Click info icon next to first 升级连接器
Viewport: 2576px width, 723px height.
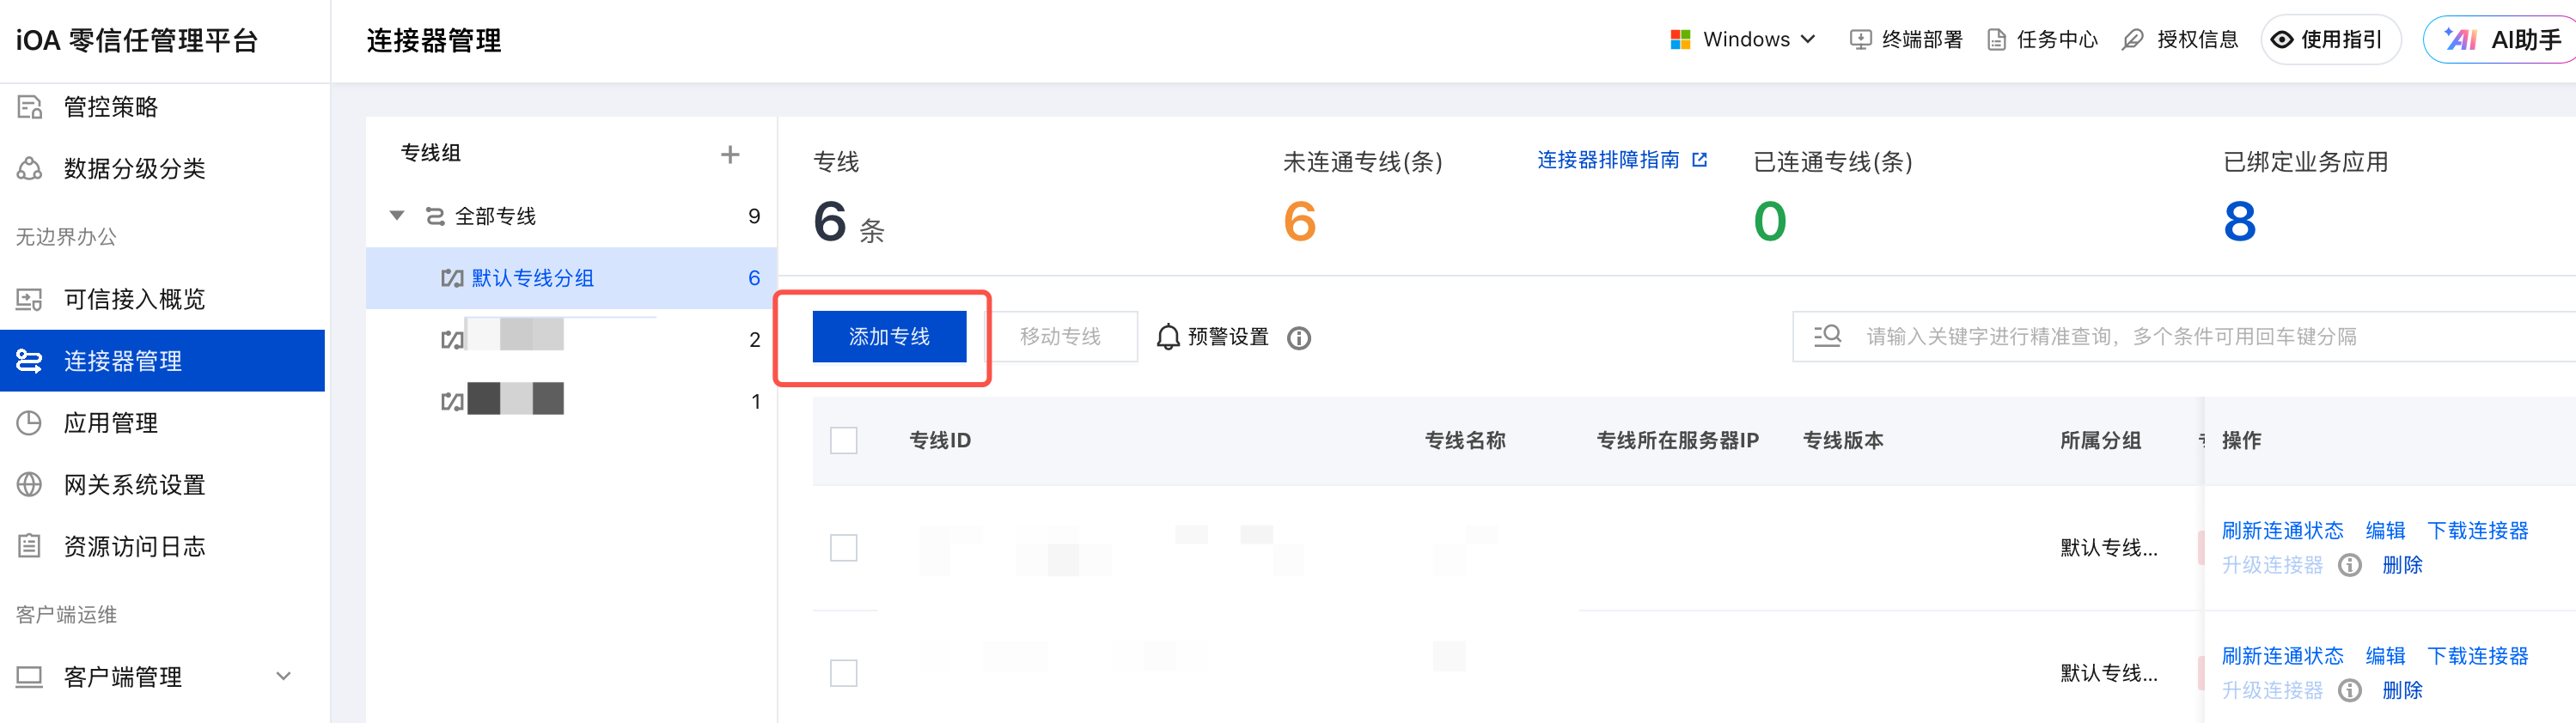(2350, 565)
